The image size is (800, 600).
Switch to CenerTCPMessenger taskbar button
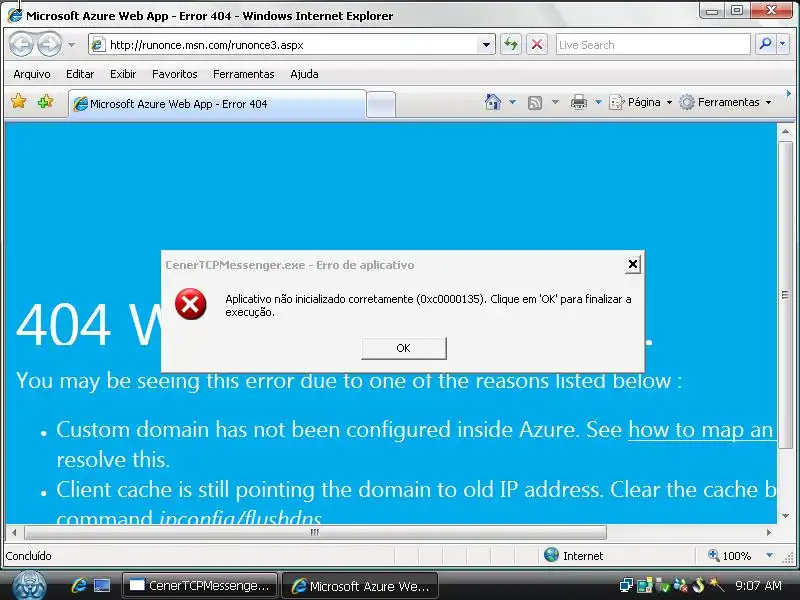(199, 586)
